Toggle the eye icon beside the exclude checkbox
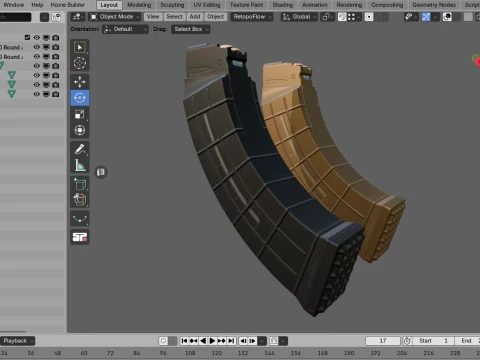The width and height of the screenshot is (480, 360). pyautogui.click(x=37, y=37)
